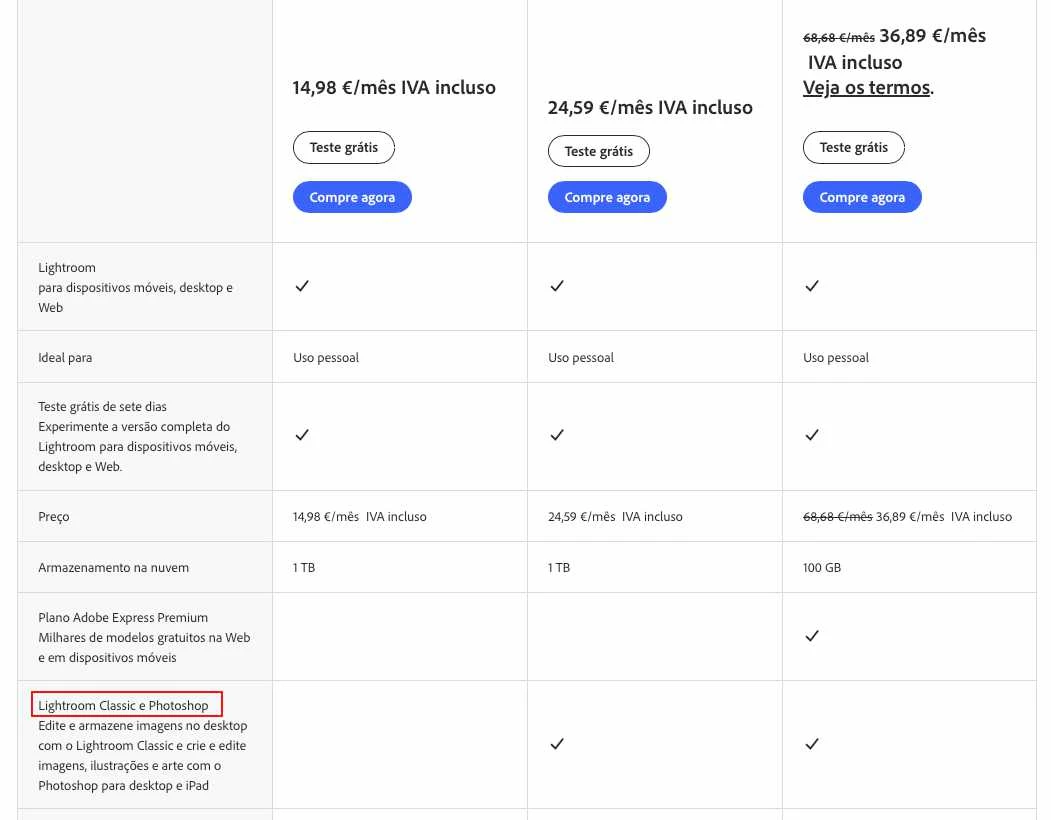Open the Veja os termos link
Image resolution: width=1051 pixels, height=820 pixels.
click(x=867, y=88)
